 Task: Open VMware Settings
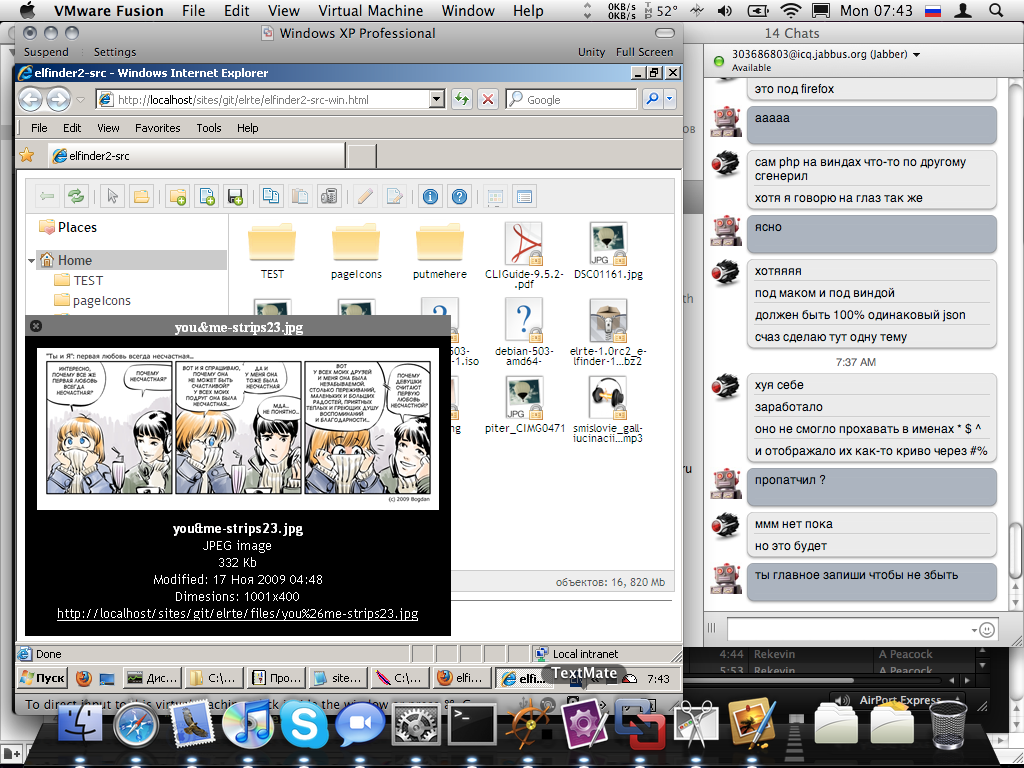114,52
